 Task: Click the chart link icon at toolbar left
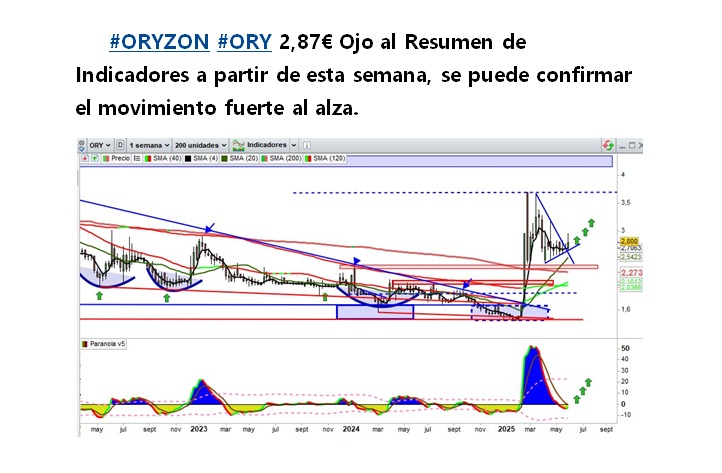point(82,146)
